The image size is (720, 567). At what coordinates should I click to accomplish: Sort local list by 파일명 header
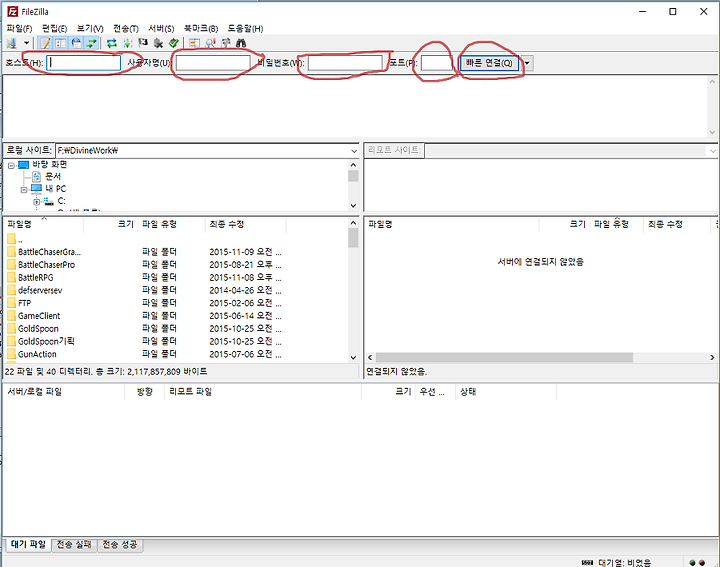[x=44, y=224]
